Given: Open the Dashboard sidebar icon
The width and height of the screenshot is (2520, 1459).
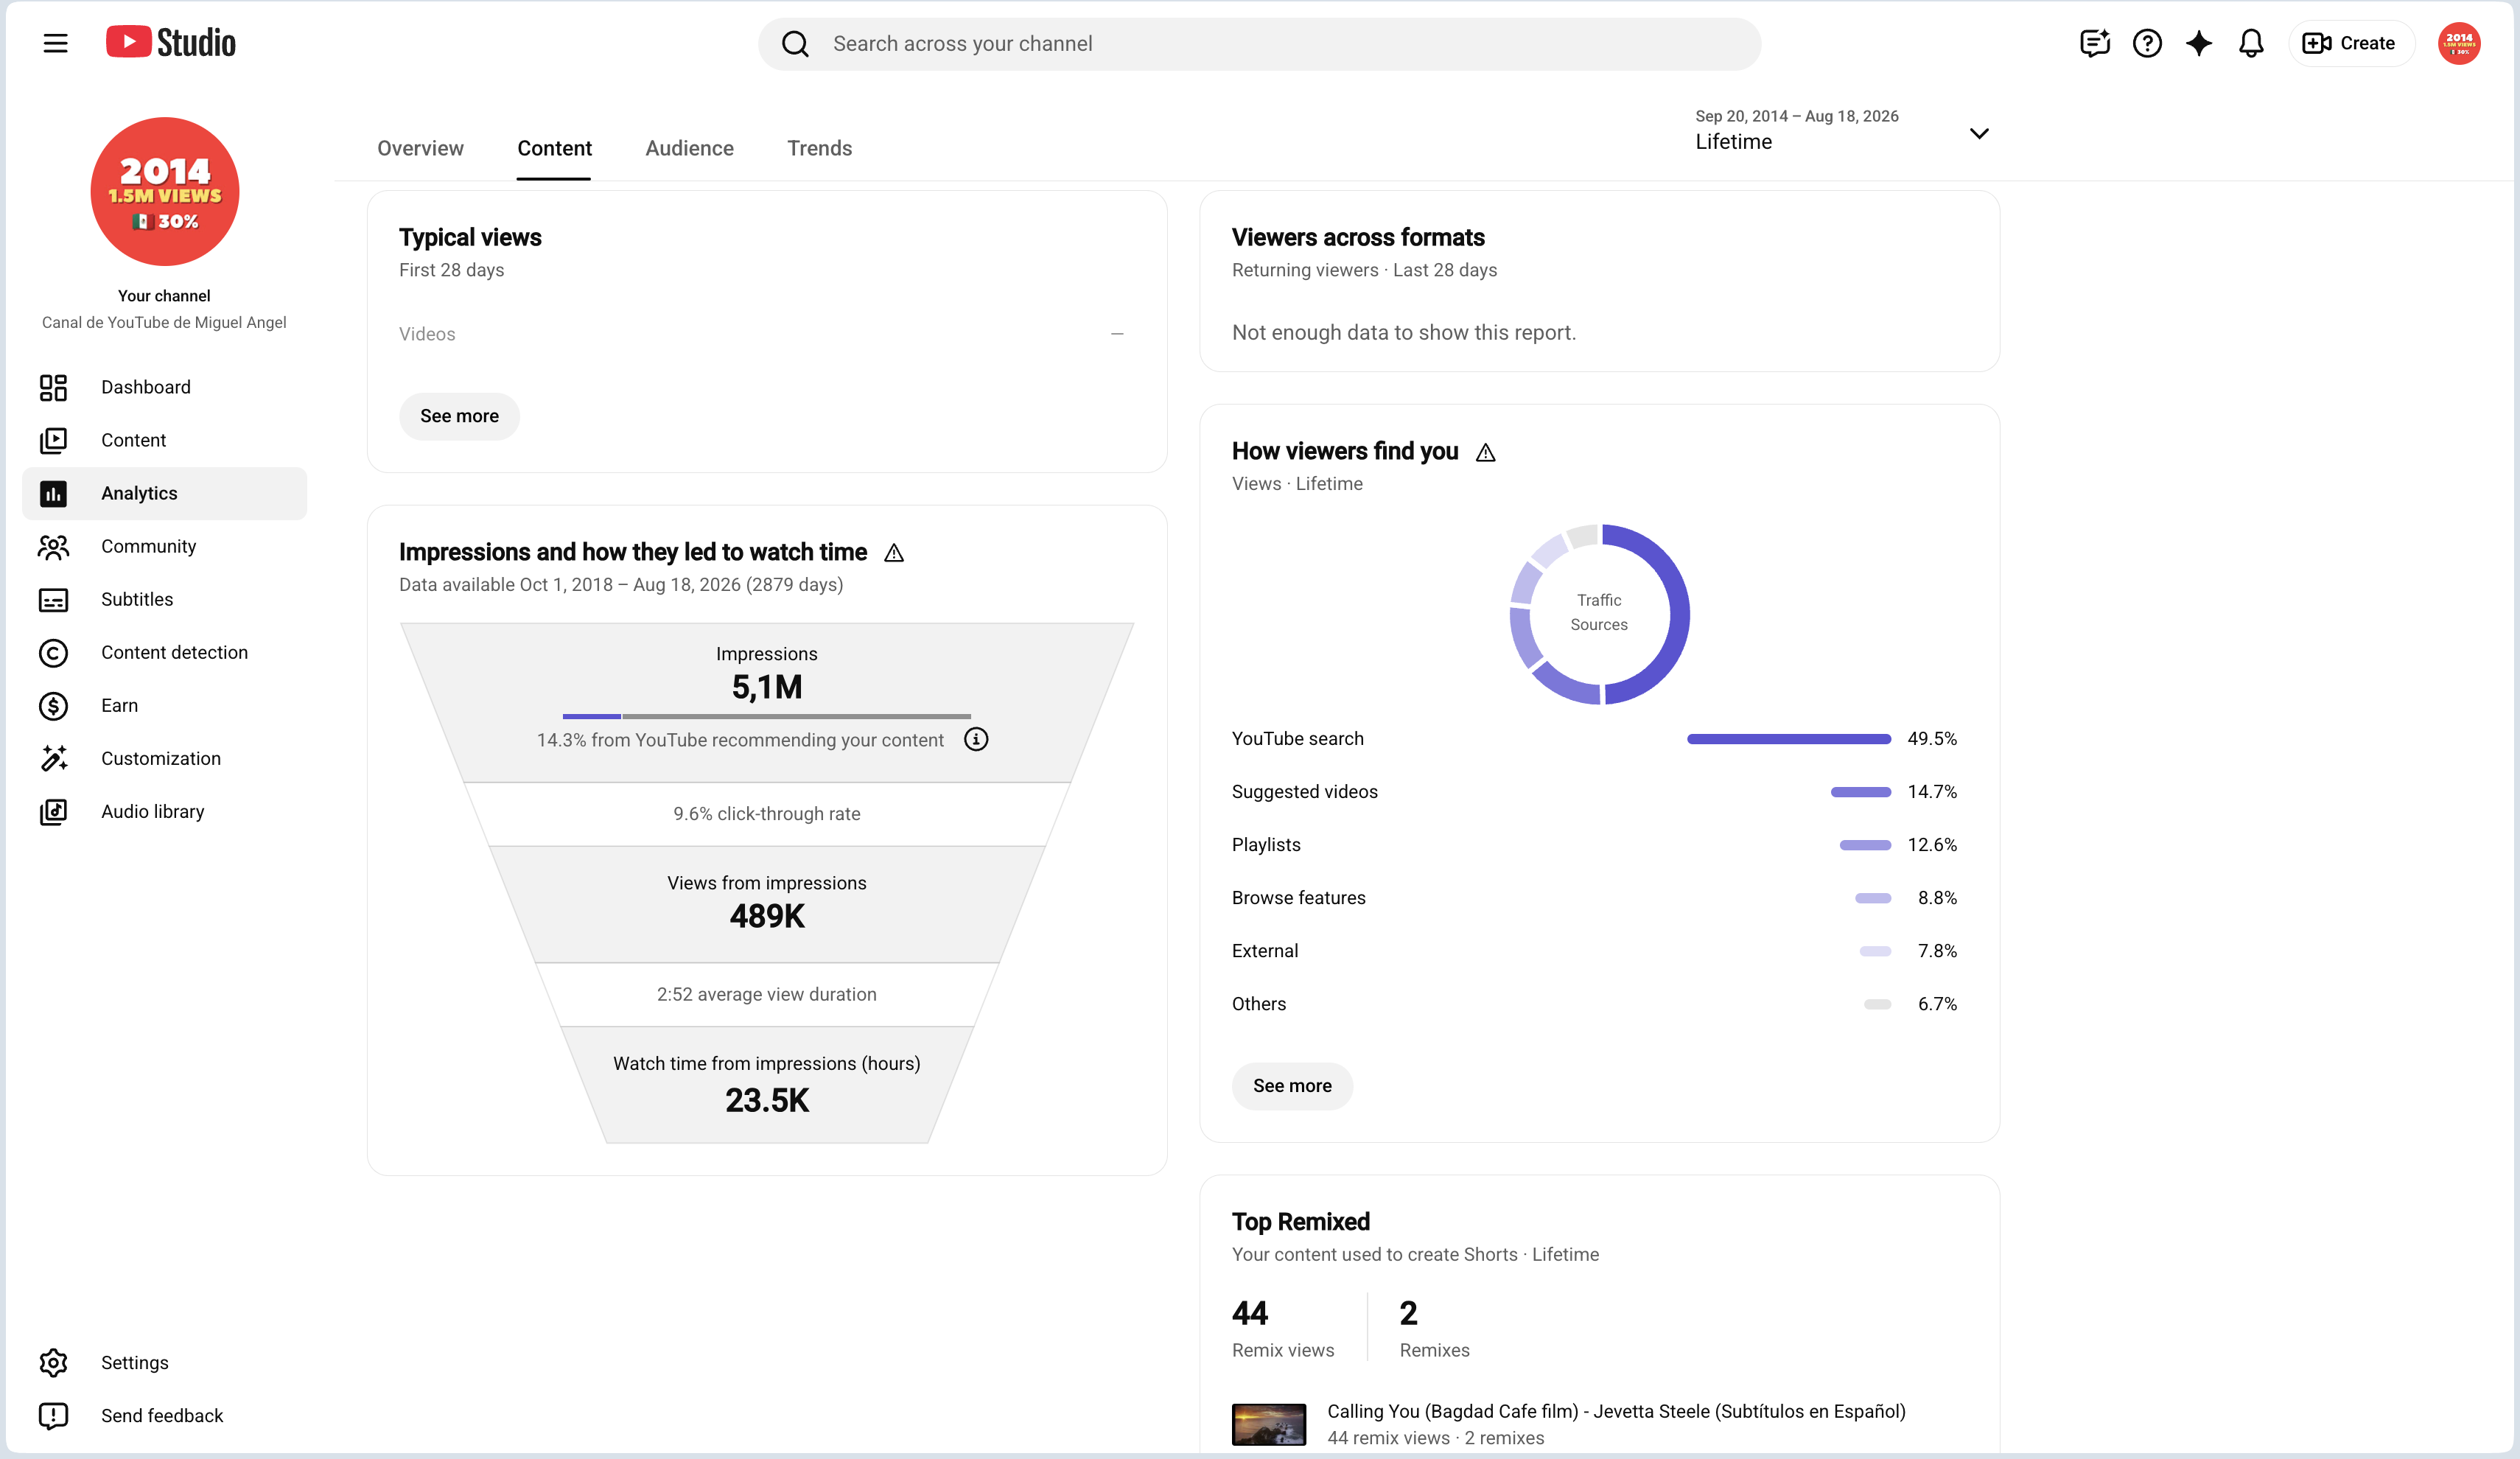Looking at the screenshot, I should [53, 387].
